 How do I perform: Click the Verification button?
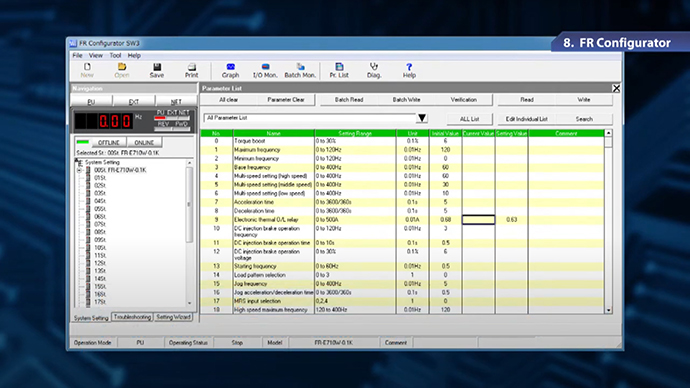click(x=464, y=100)
